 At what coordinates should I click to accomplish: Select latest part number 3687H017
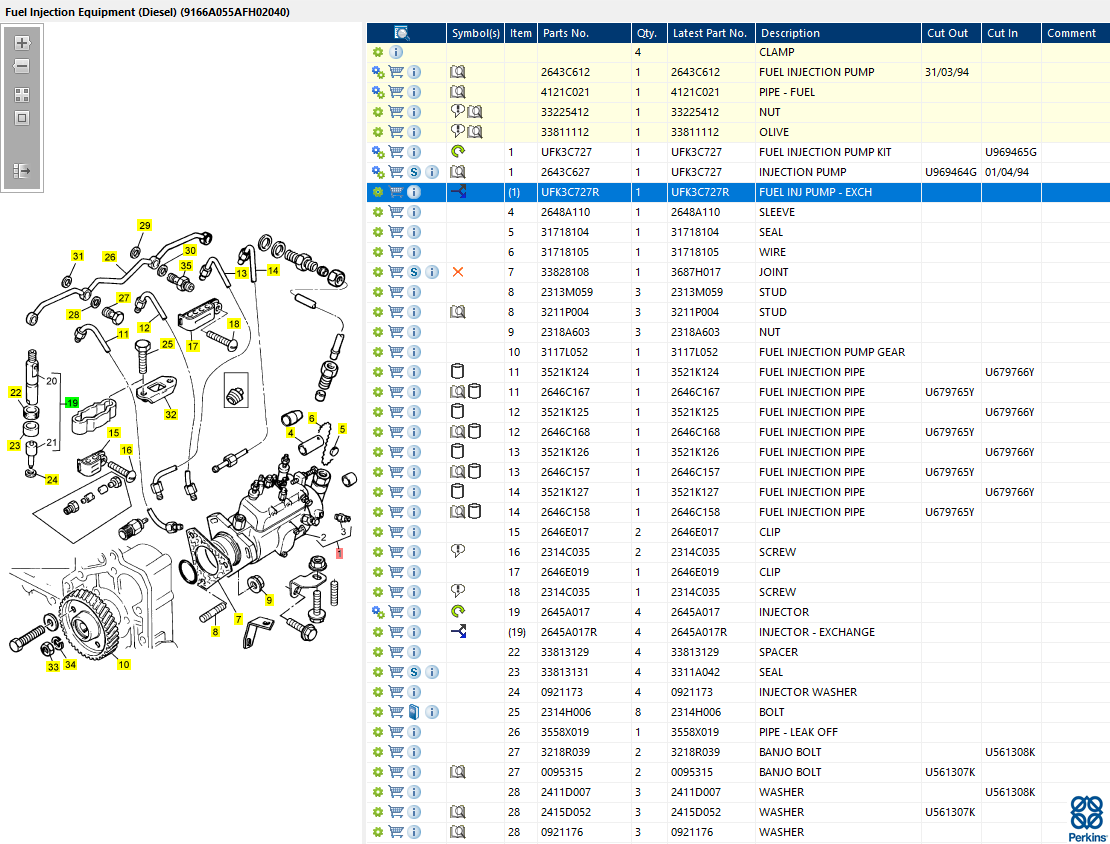[696, 272]
